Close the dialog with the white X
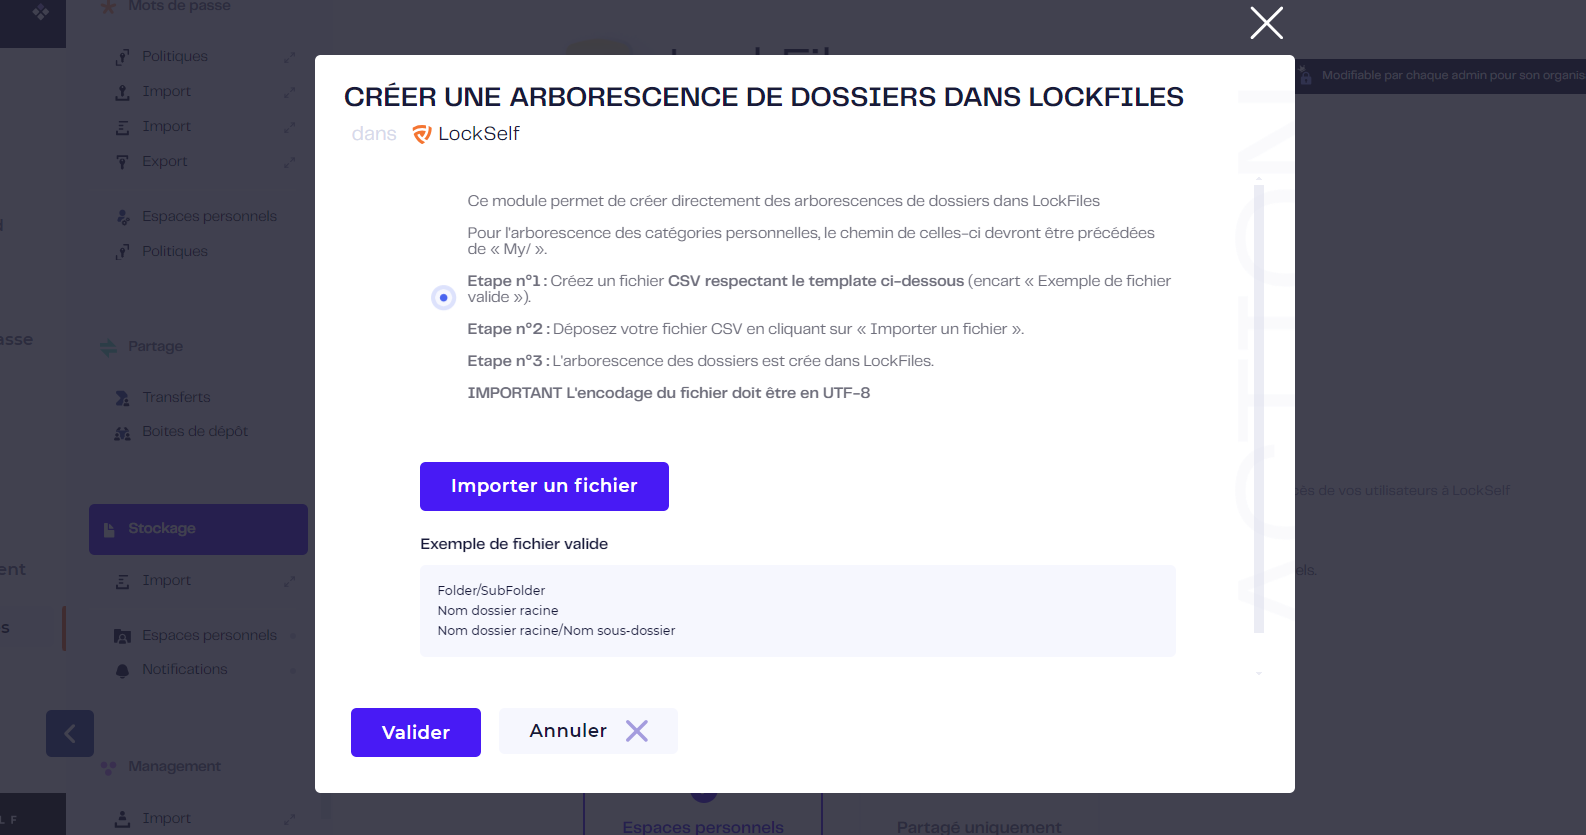 1266,23
